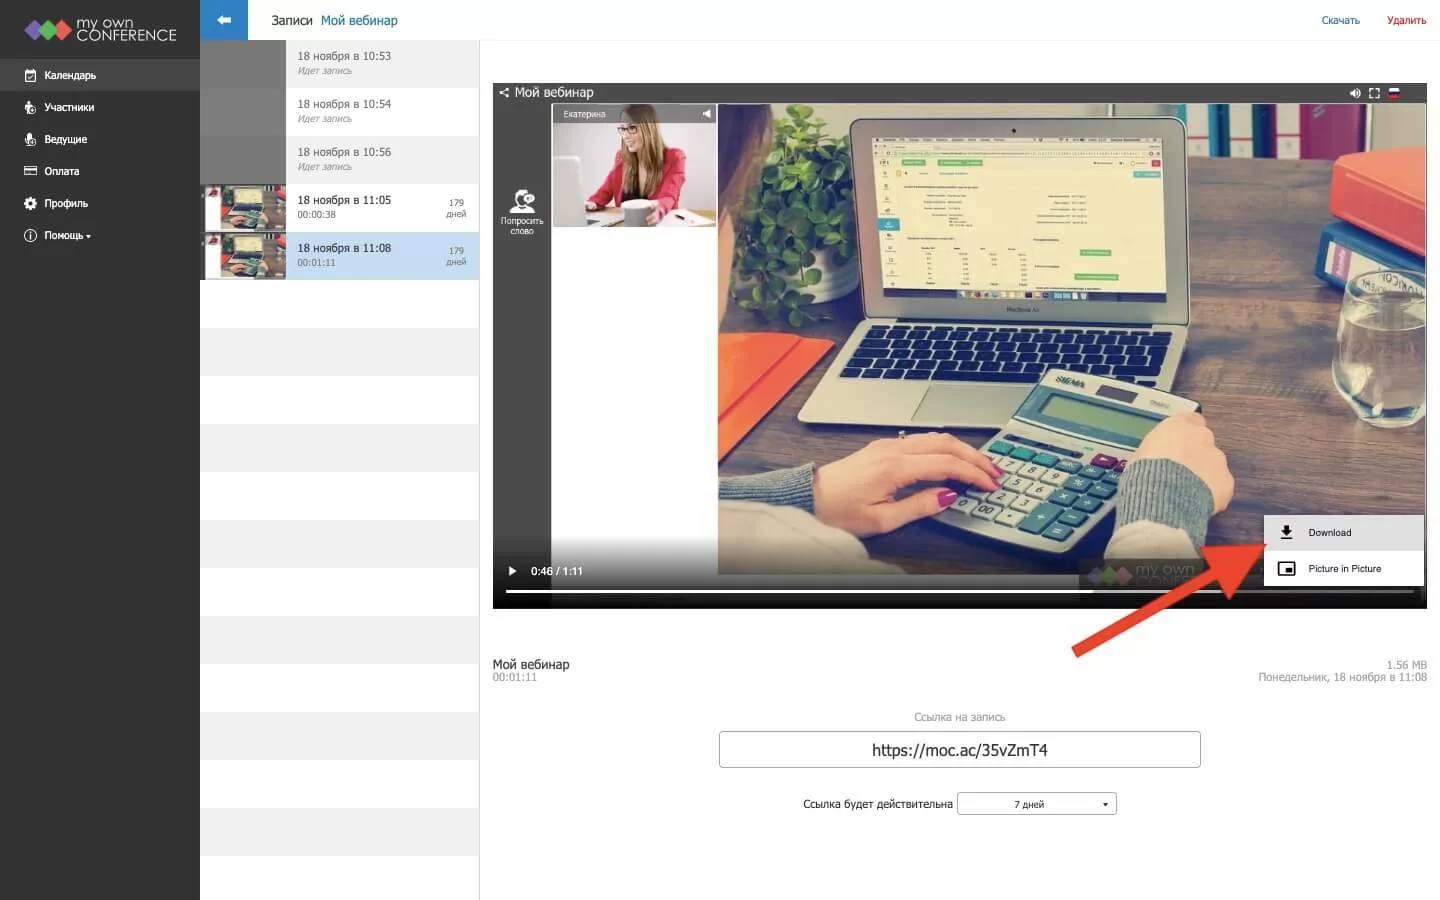The height and width of the screenshot is (900, 1440).
Task: Open Оплата payment page
Action: click(61, 172)
